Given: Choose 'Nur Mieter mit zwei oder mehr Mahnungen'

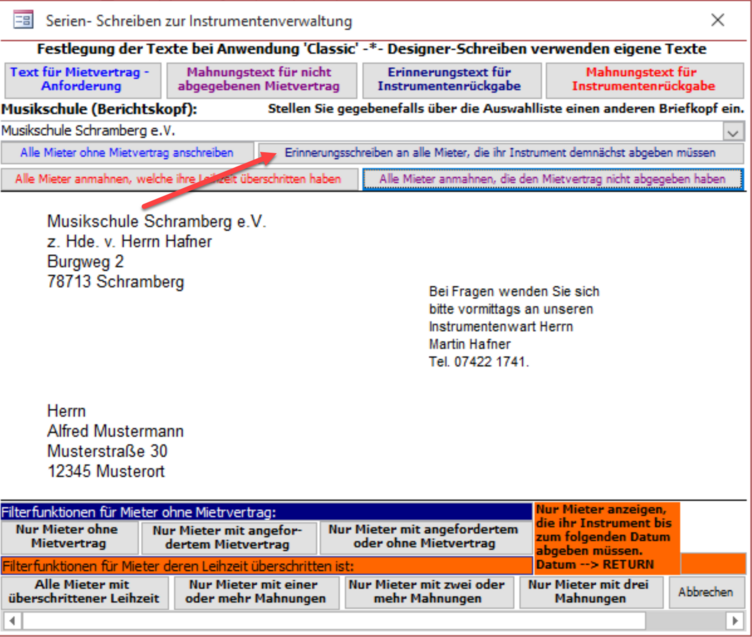Looking at the screenshot, I should (426, 592).
